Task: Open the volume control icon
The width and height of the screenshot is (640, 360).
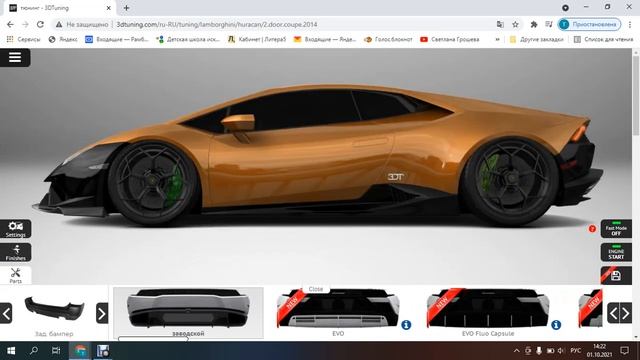Action: 561,351
